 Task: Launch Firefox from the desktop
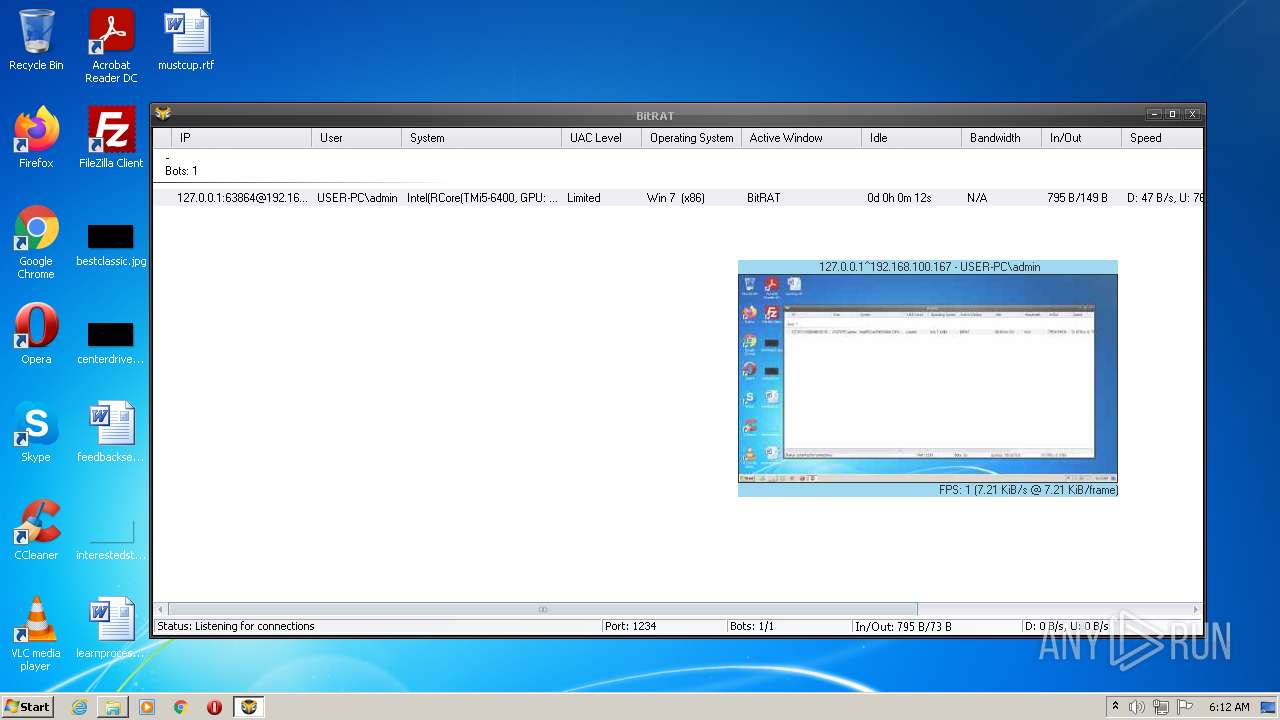pos(36,138)
